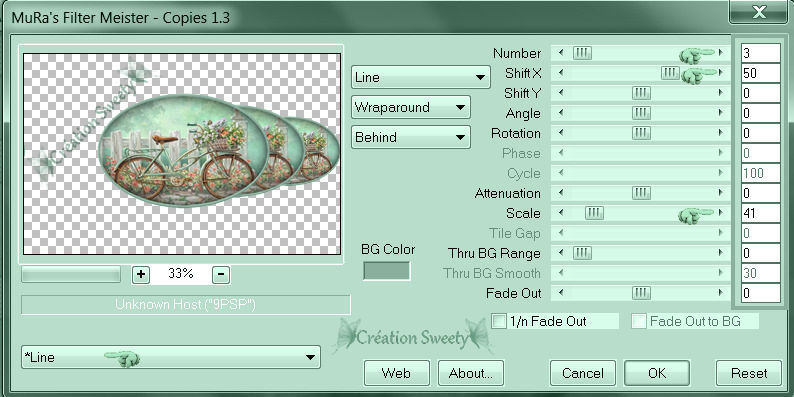
Task: Click the Attenuation slider handle
Action: [x=641, y=193]
